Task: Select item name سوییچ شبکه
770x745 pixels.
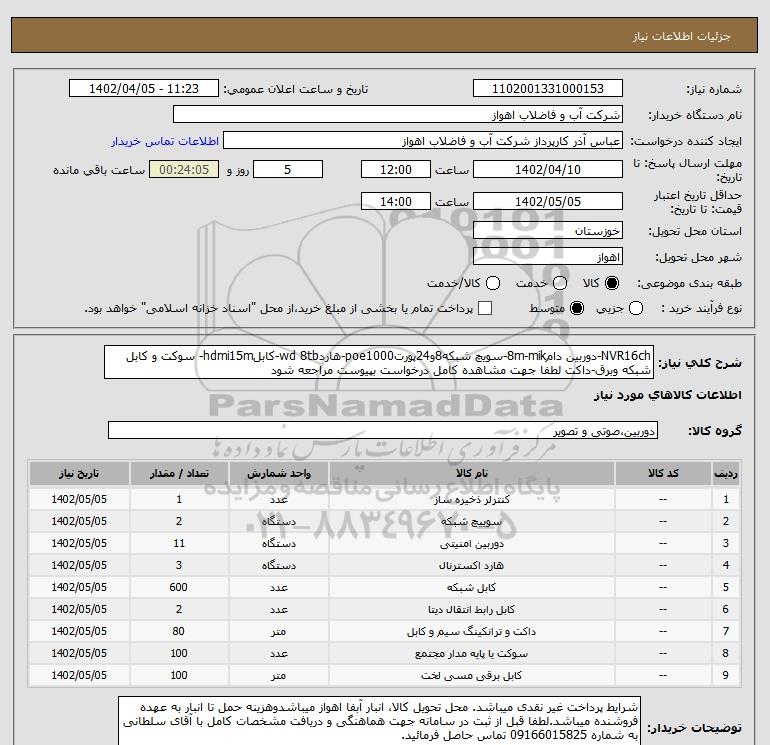Action: pyautogui.click(x=471, y=522)
